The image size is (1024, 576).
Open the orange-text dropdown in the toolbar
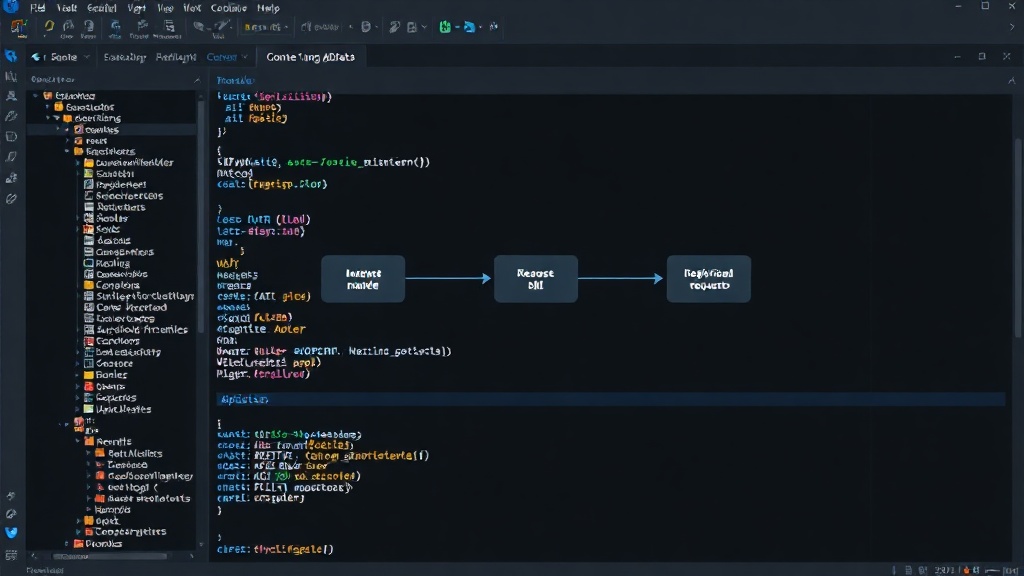point(266,27)
